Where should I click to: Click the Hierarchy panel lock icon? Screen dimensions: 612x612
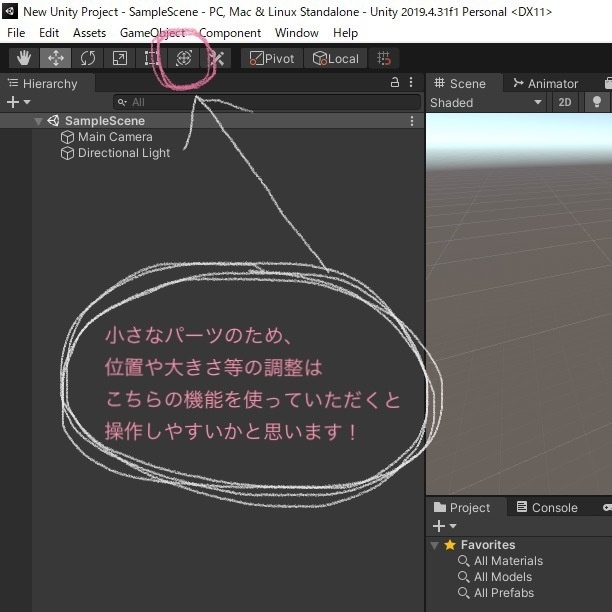click(x=395, y=82)
